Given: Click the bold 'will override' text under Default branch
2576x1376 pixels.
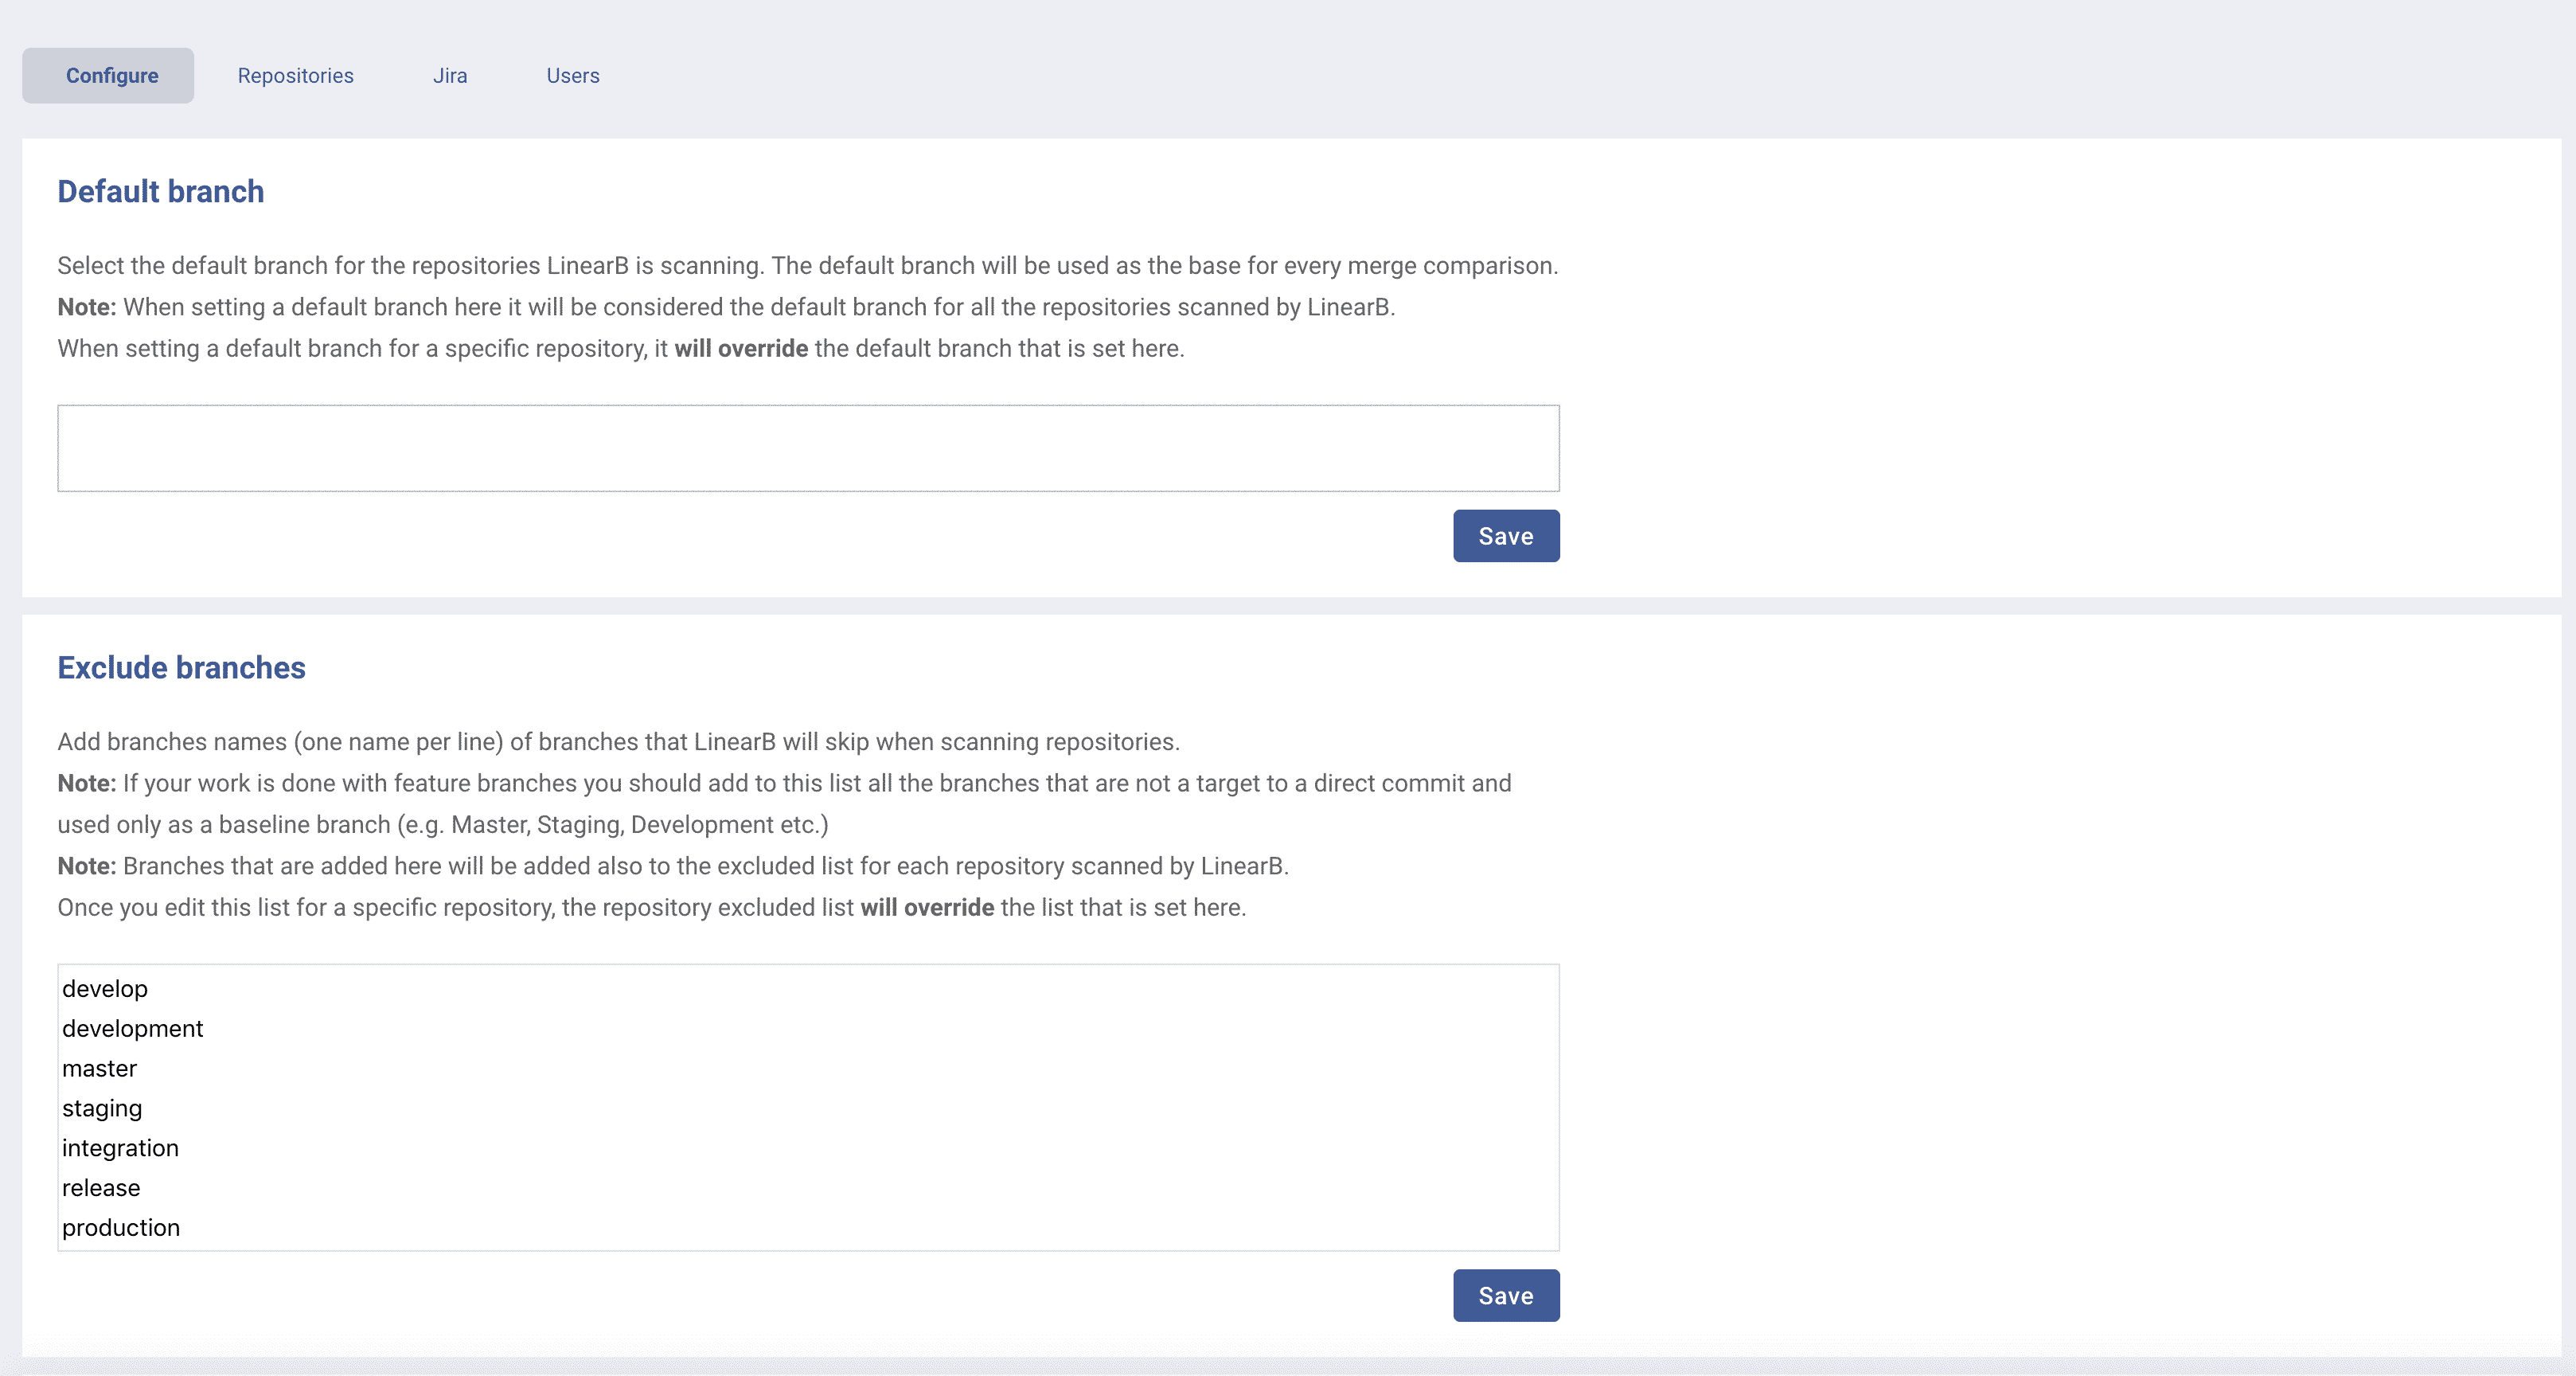Looking at the screenshot, I should tap(741, 348).
